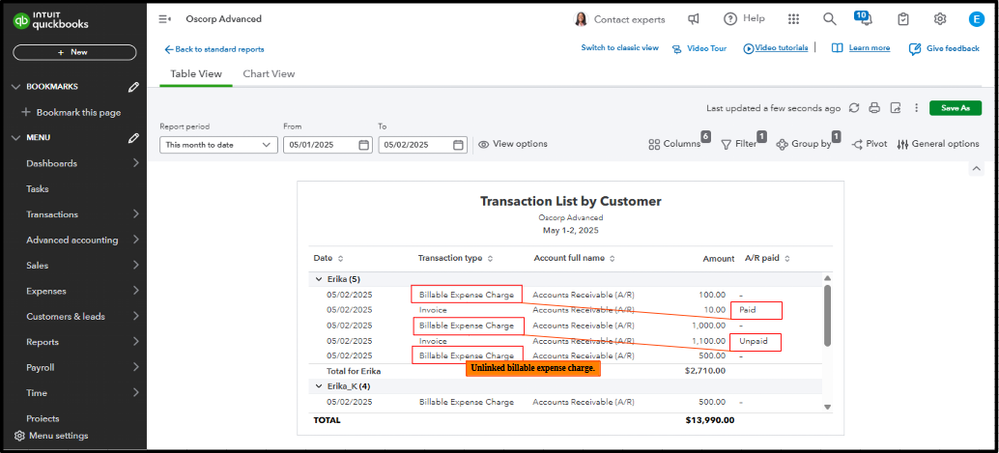The height and width of the screenshot is (453, 999).
Task: Click the + New button
Action: (75, 52)
